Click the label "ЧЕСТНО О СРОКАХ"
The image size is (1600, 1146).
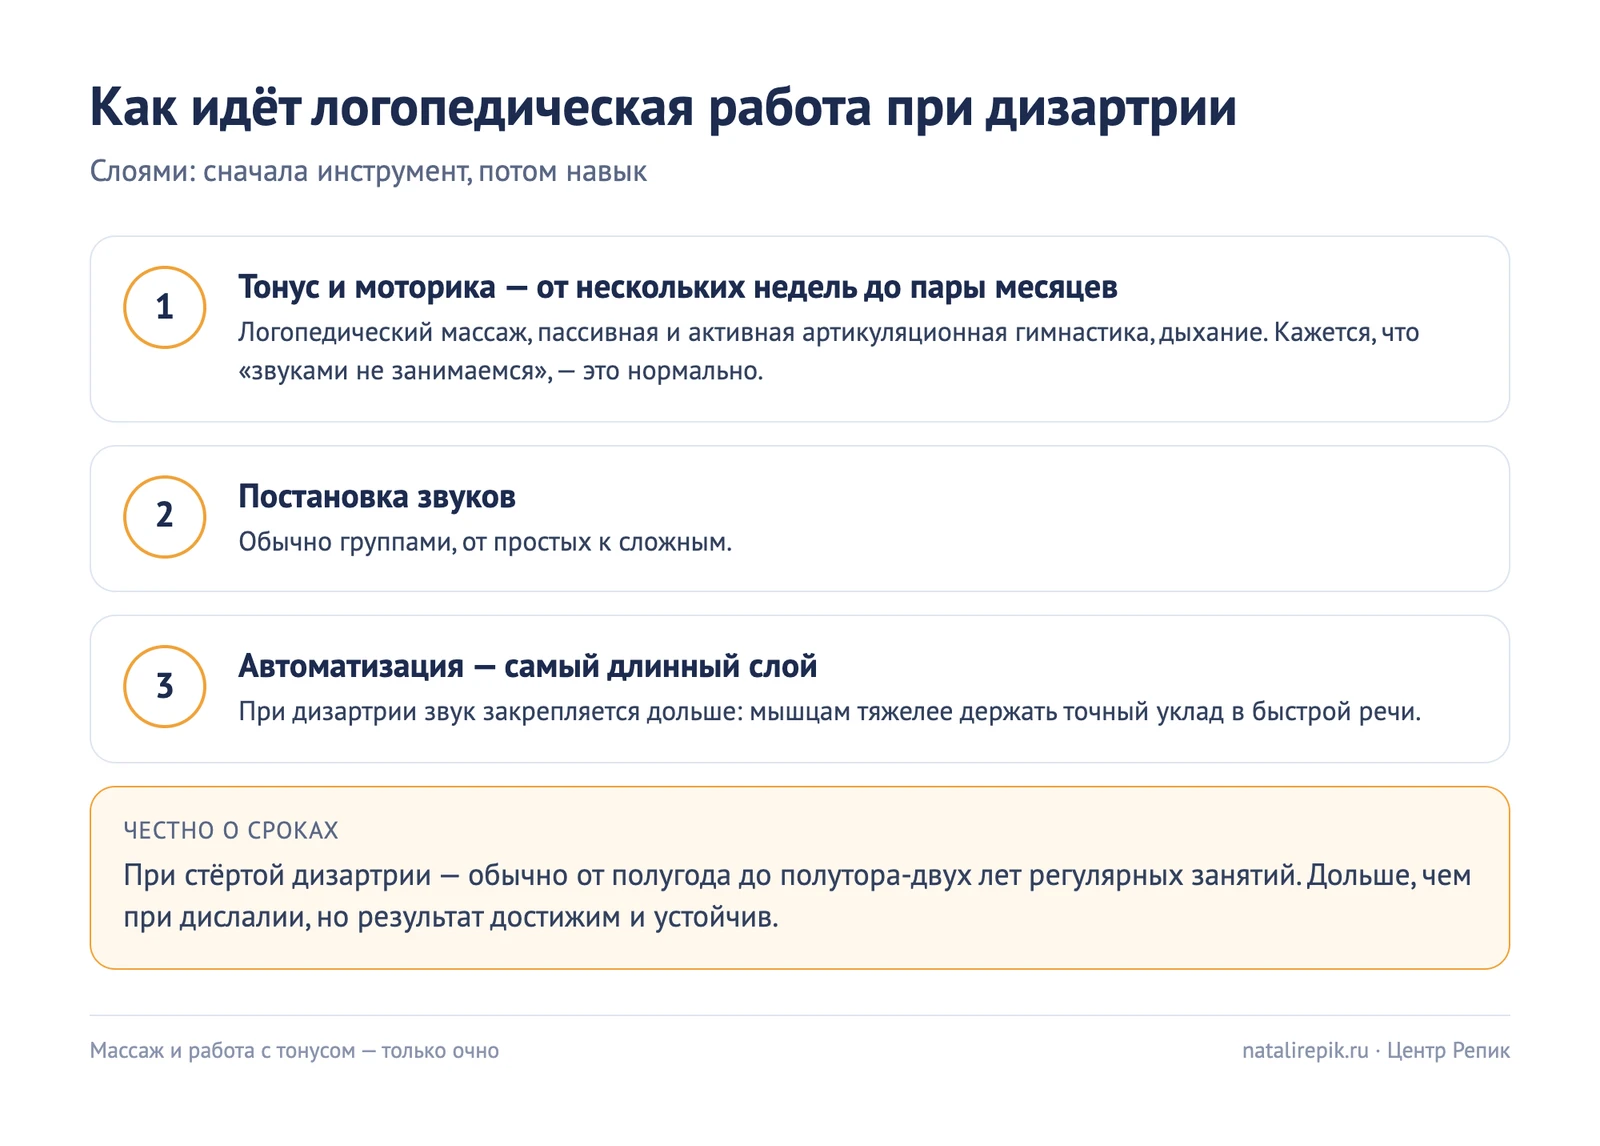pos(231,830)
